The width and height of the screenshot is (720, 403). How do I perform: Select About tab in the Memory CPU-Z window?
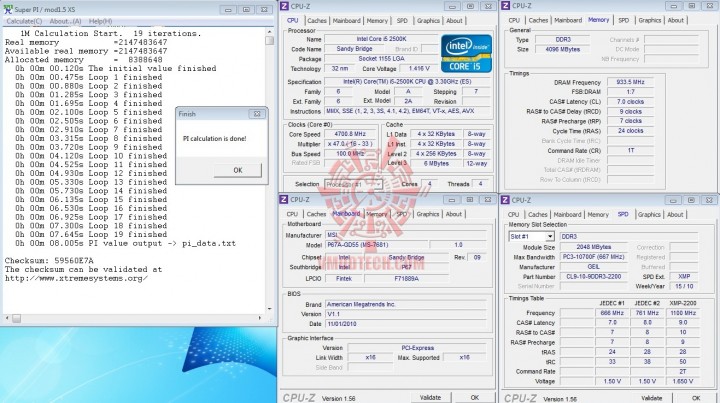[x=675, y=20]
